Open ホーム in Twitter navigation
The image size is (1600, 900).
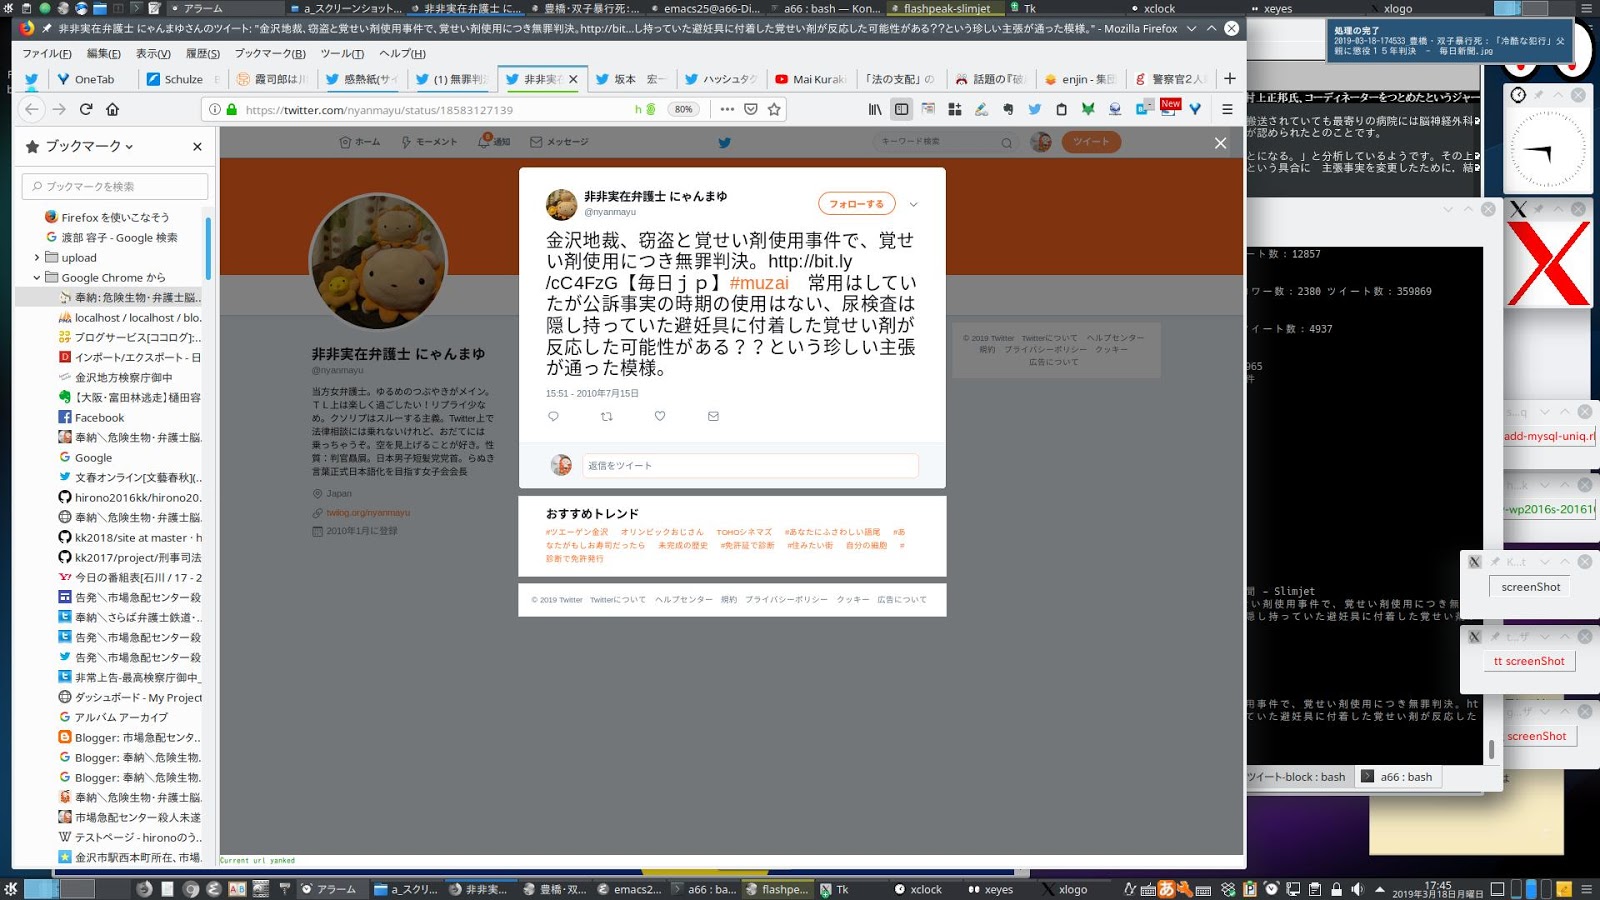click(360, 142)
